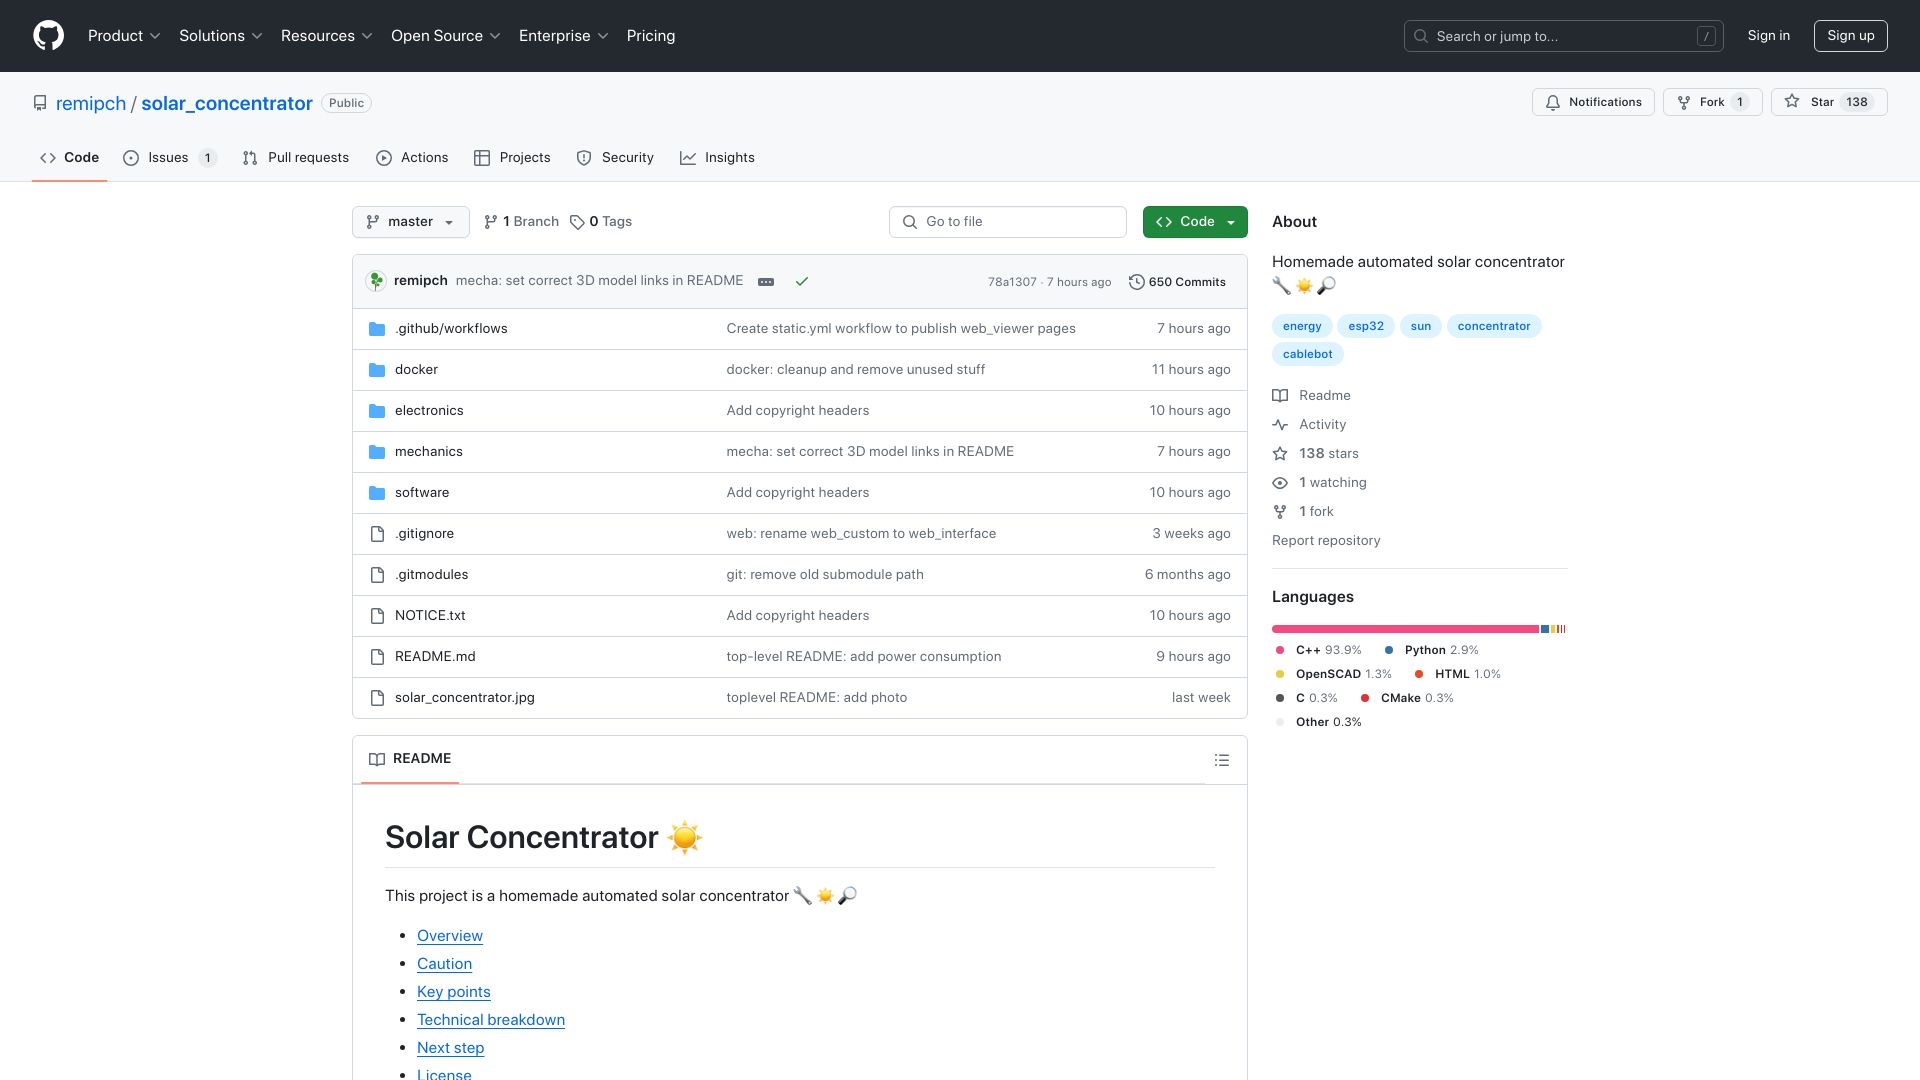Expand the Solutions menu
The height and width of the screenshot is (1080, 1920).
coord(220,36)
